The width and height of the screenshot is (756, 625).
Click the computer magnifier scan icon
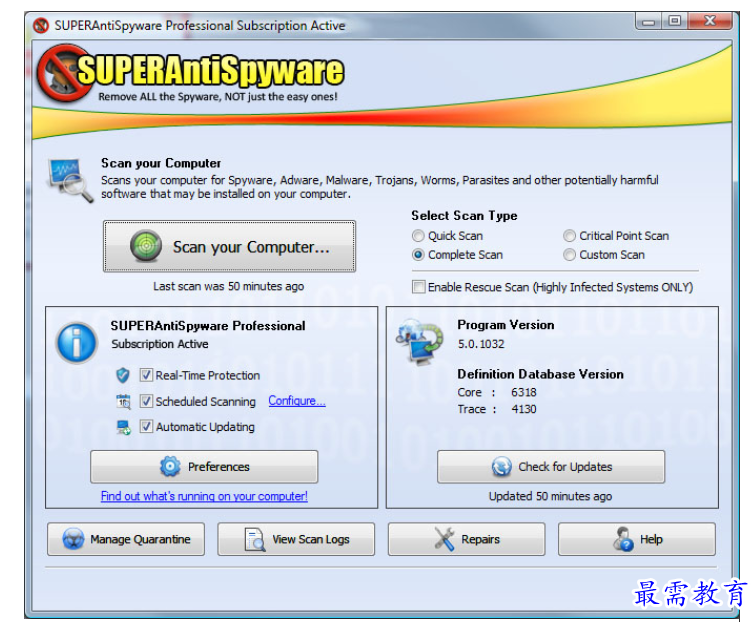point(70,180)
